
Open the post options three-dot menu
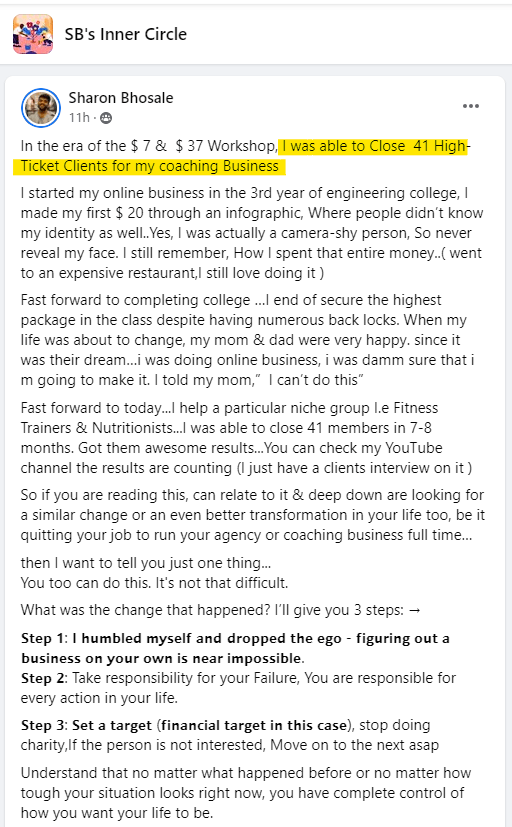coord(470,106)
